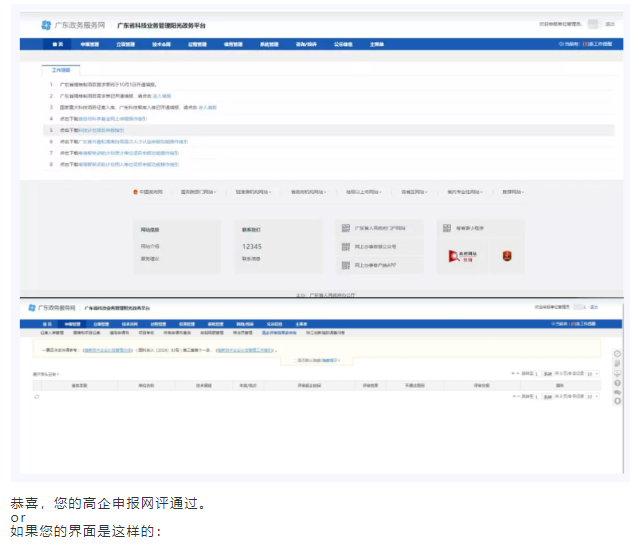Open download link in reminder row 5
Screen dimensions: 639x548
[x=101, y=130]
